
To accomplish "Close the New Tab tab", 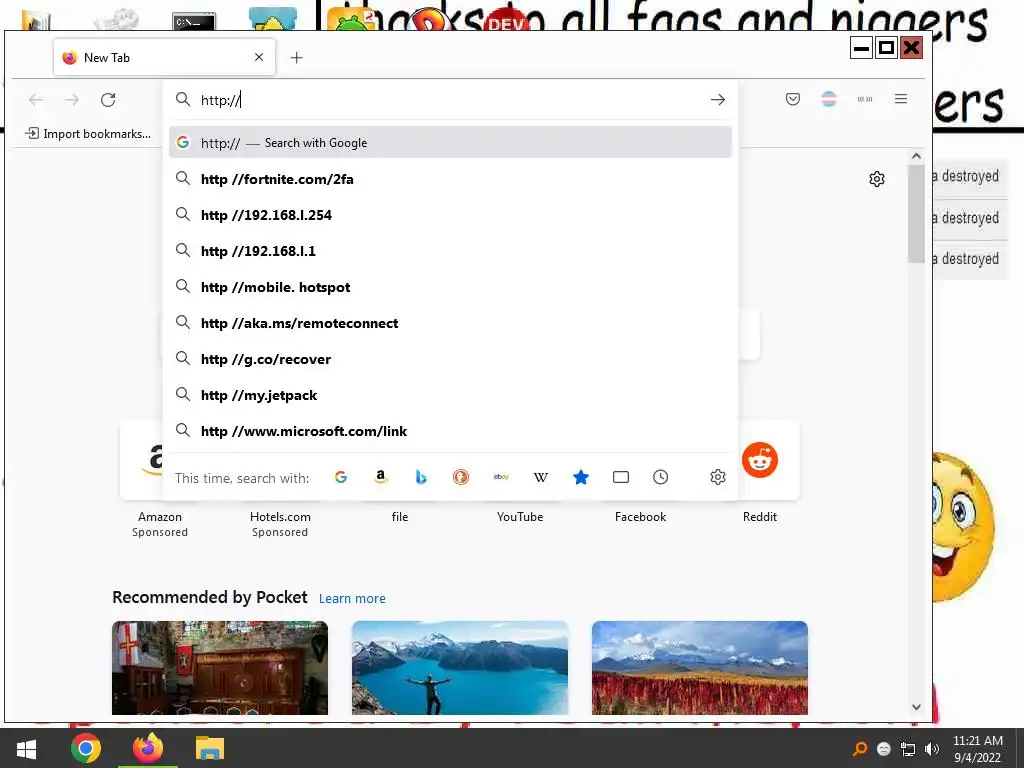I will (x=259, y=57).
